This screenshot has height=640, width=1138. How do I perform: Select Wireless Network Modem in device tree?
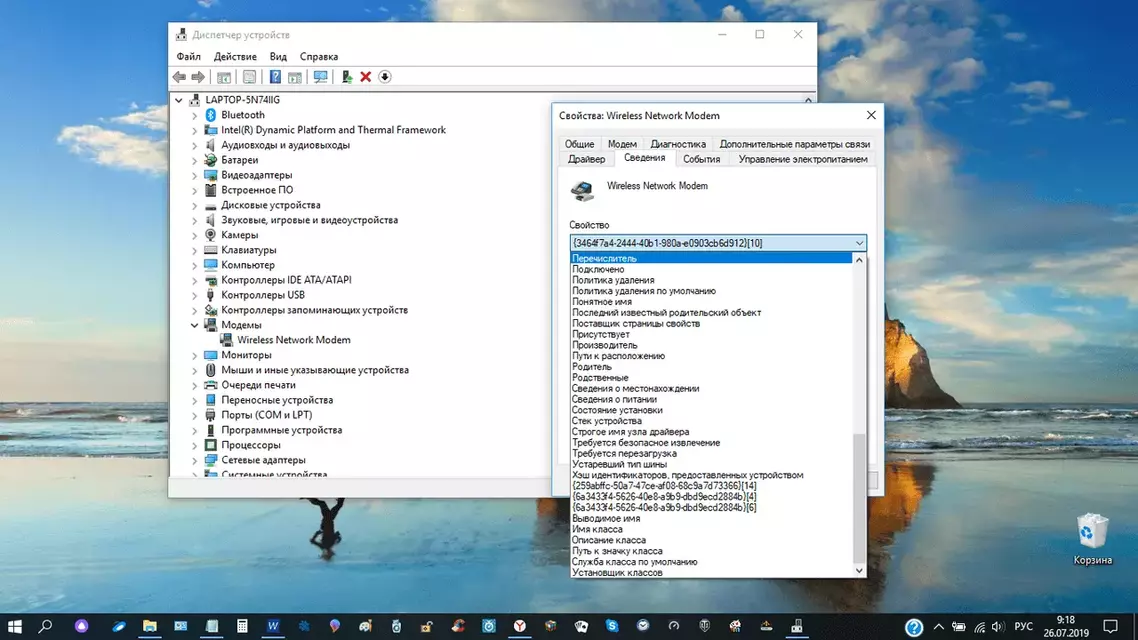[293, 340]
